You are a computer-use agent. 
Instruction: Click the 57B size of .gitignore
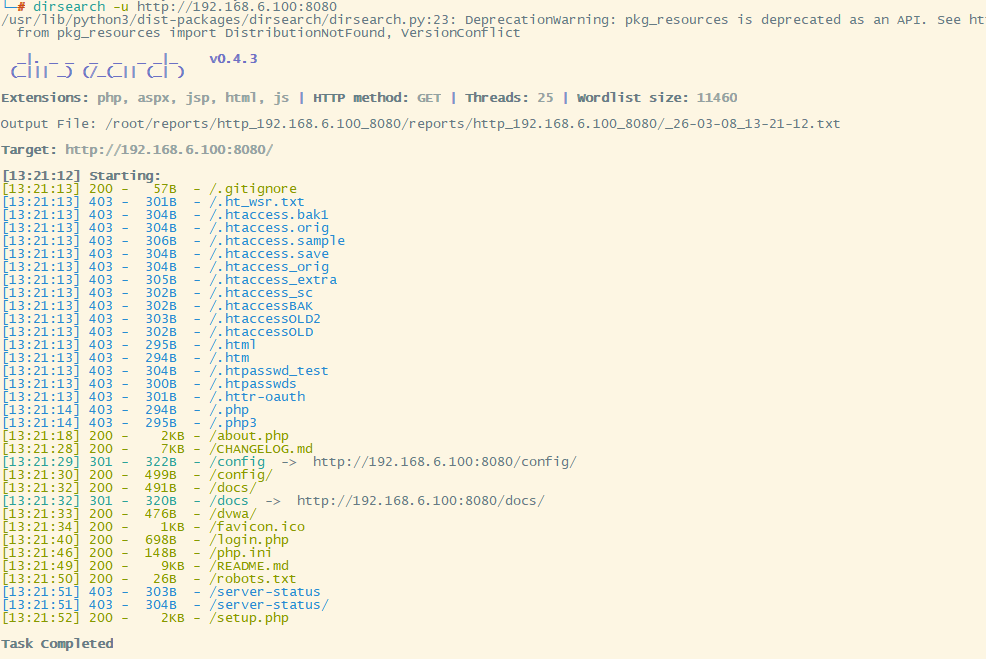pos(165,189)
